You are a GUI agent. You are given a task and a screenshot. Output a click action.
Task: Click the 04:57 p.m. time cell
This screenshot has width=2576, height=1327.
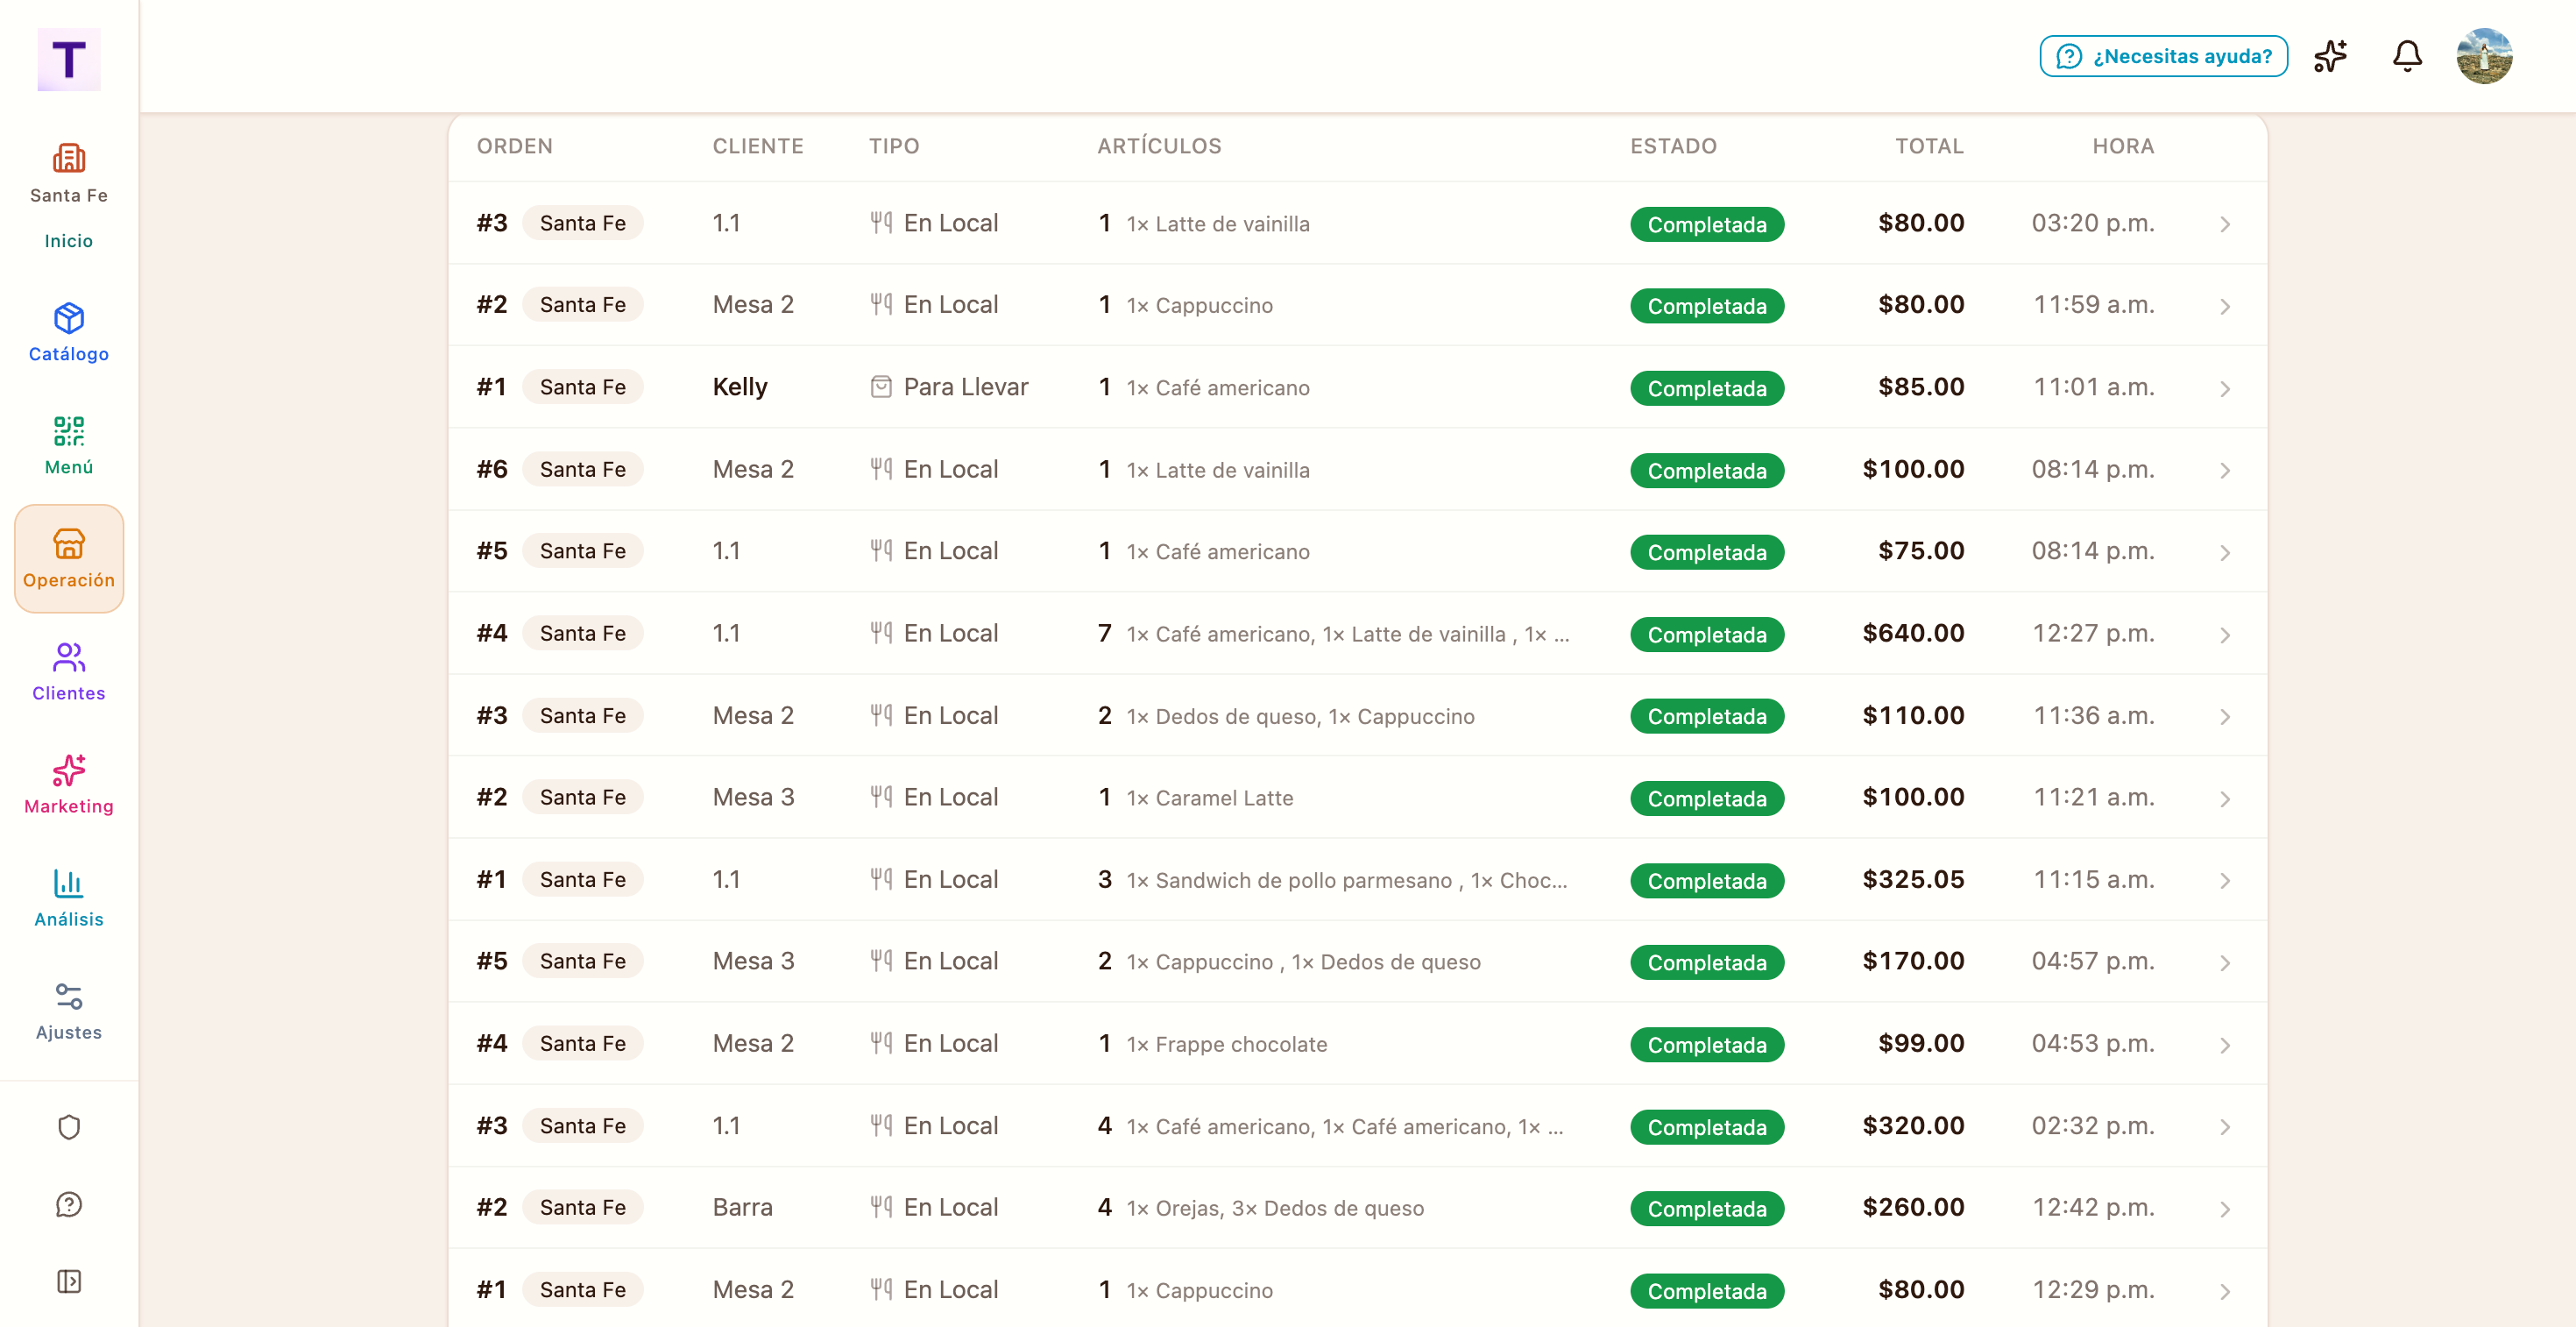pyautogui.click(x=2093, y=961)
